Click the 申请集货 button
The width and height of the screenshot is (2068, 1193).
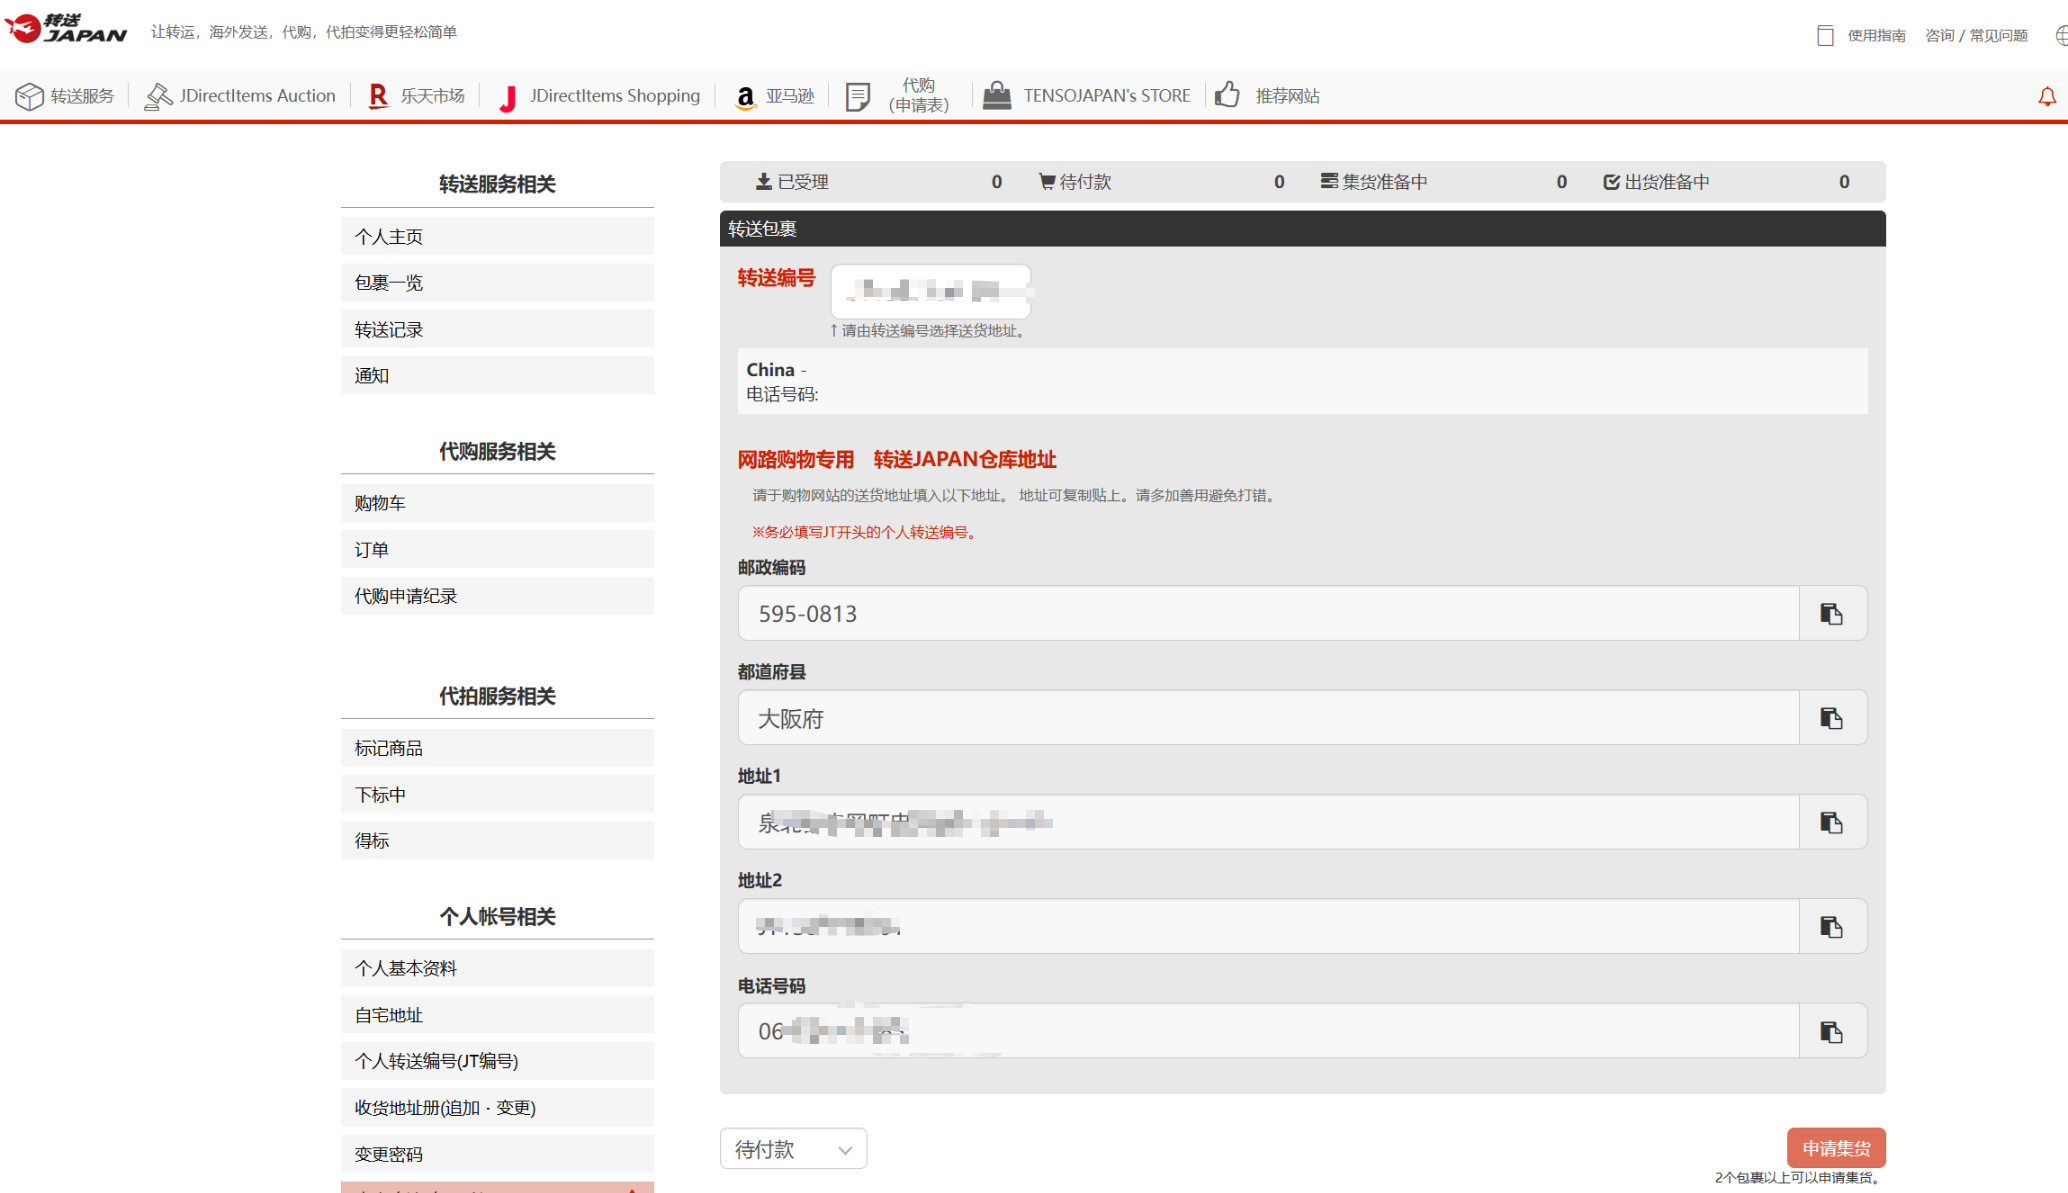(x=1836, y=1148)
